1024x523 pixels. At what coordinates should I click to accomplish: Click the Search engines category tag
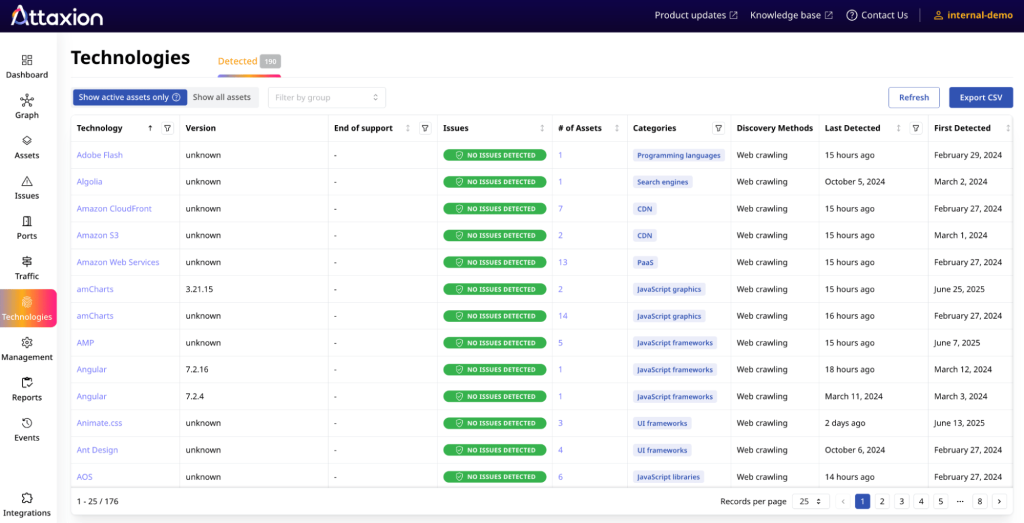tap(662, 182)
